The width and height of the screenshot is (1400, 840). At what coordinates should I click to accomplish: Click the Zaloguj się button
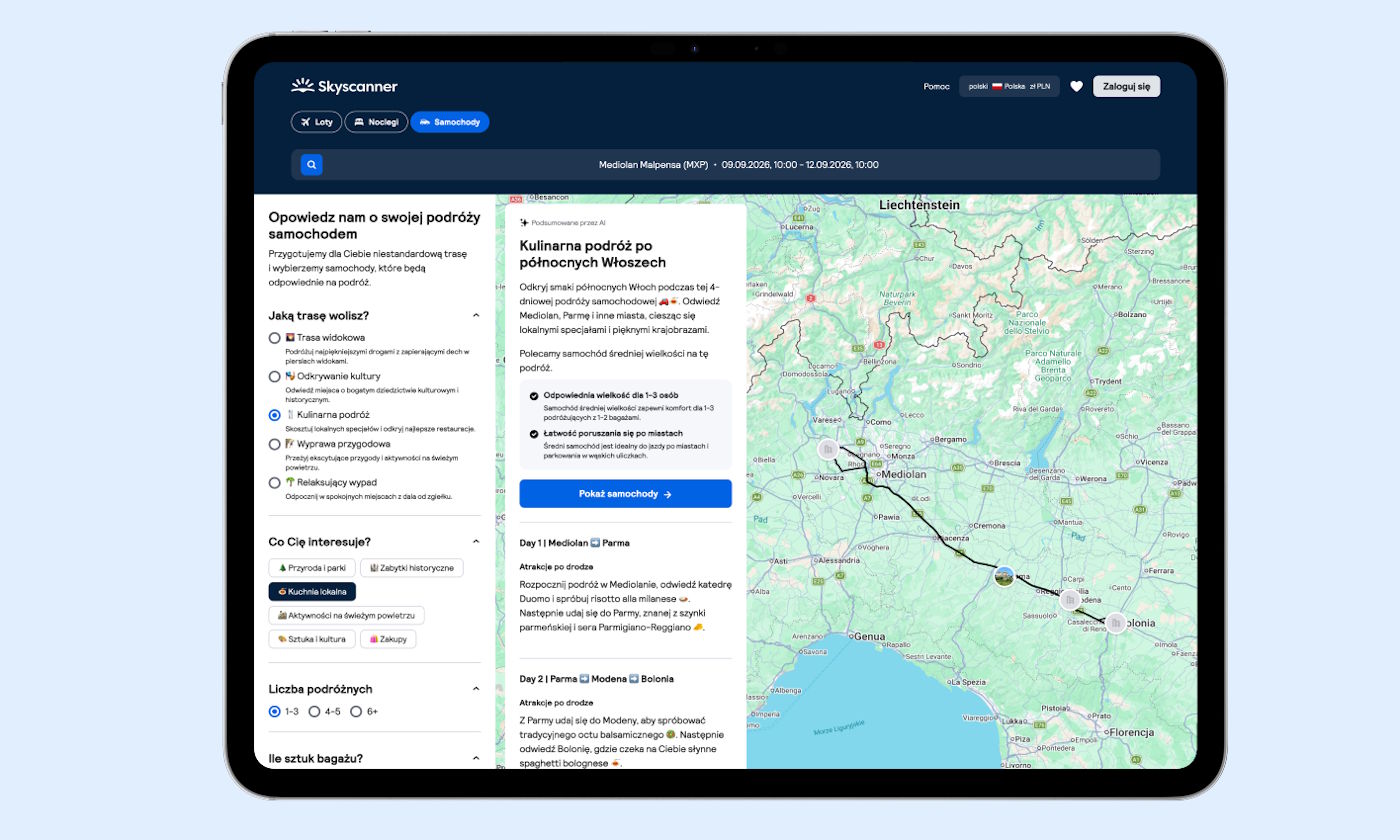coord(1126,86)
